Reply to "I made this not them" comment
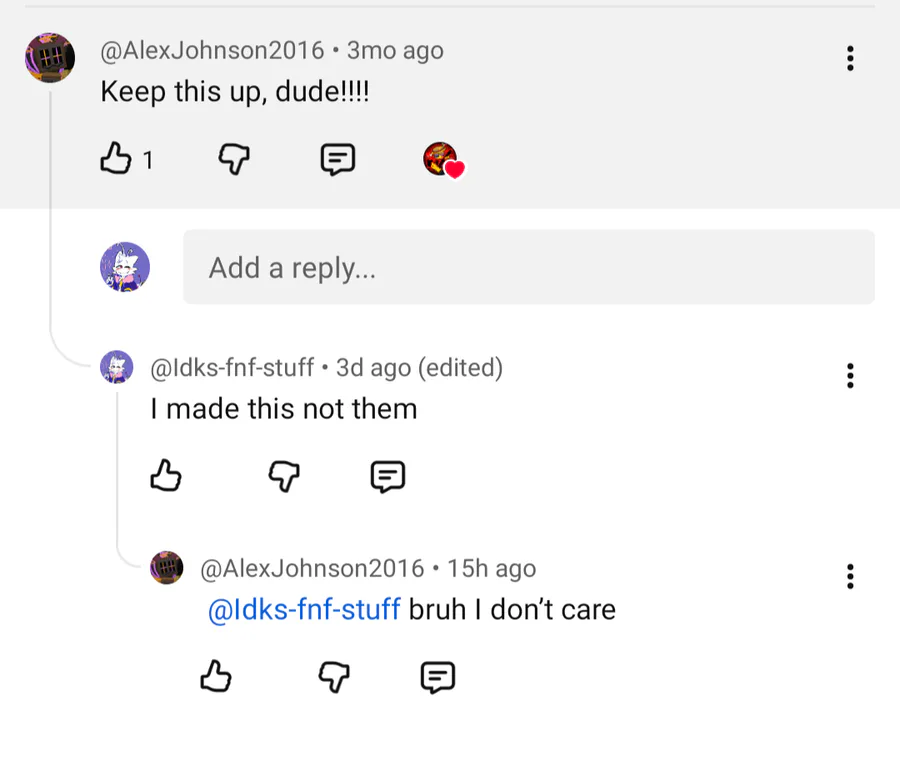900x763 pixels. (x=387, y=476)
